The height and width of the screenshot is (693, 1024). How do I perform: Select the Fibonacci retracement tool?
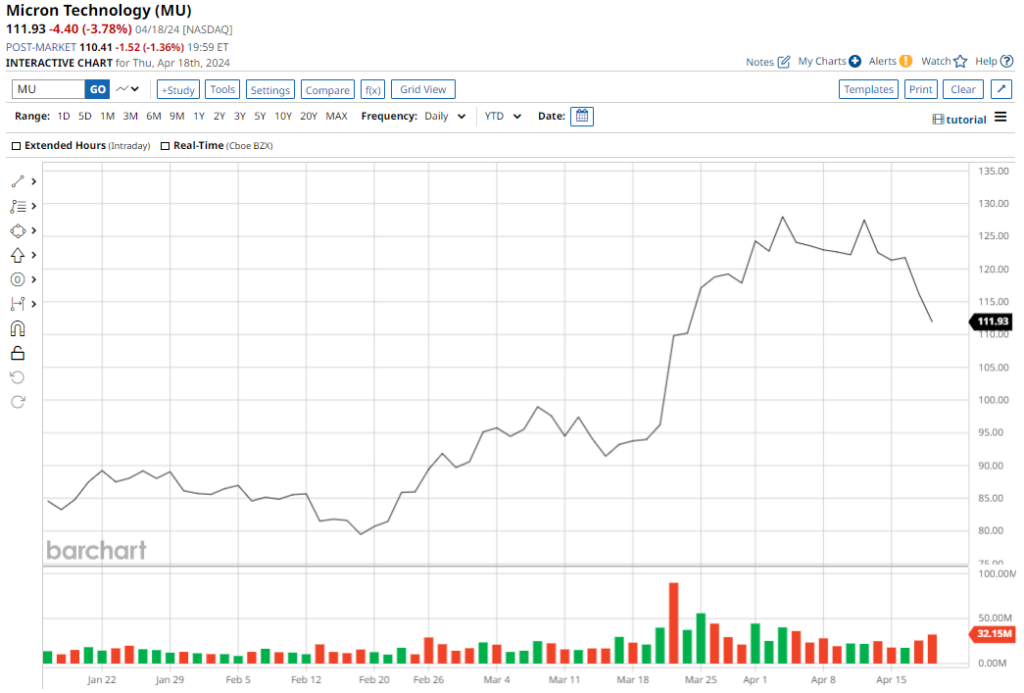[17, 206]
